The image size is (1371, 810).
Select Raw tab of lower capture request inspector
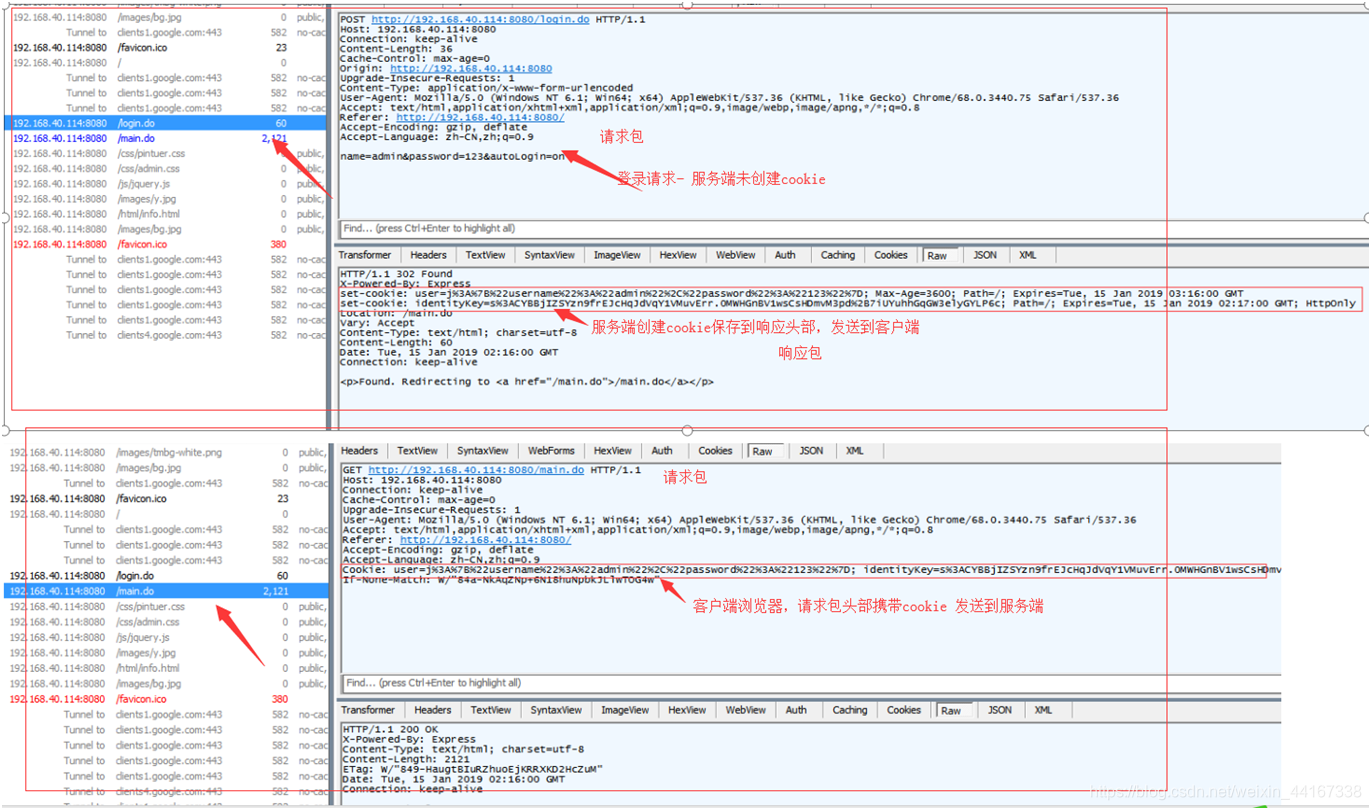click(x=763, y=452)
